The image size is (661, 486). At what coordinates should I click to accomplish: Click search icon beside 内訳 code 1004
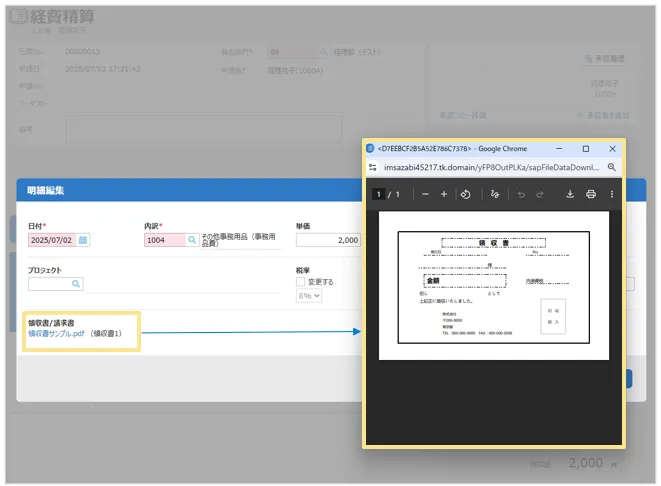click(192, 240)
